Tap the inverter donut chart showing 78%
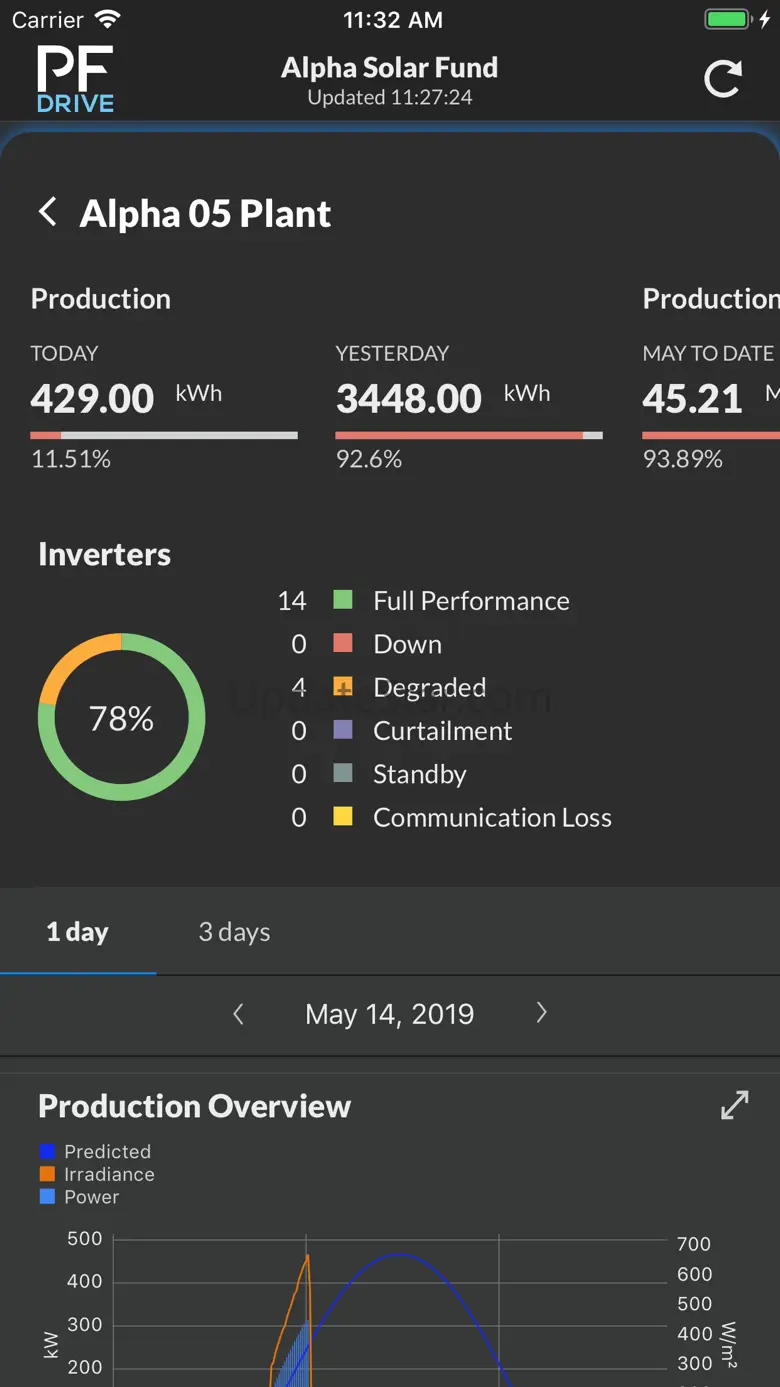 click(x=122, y=717)
